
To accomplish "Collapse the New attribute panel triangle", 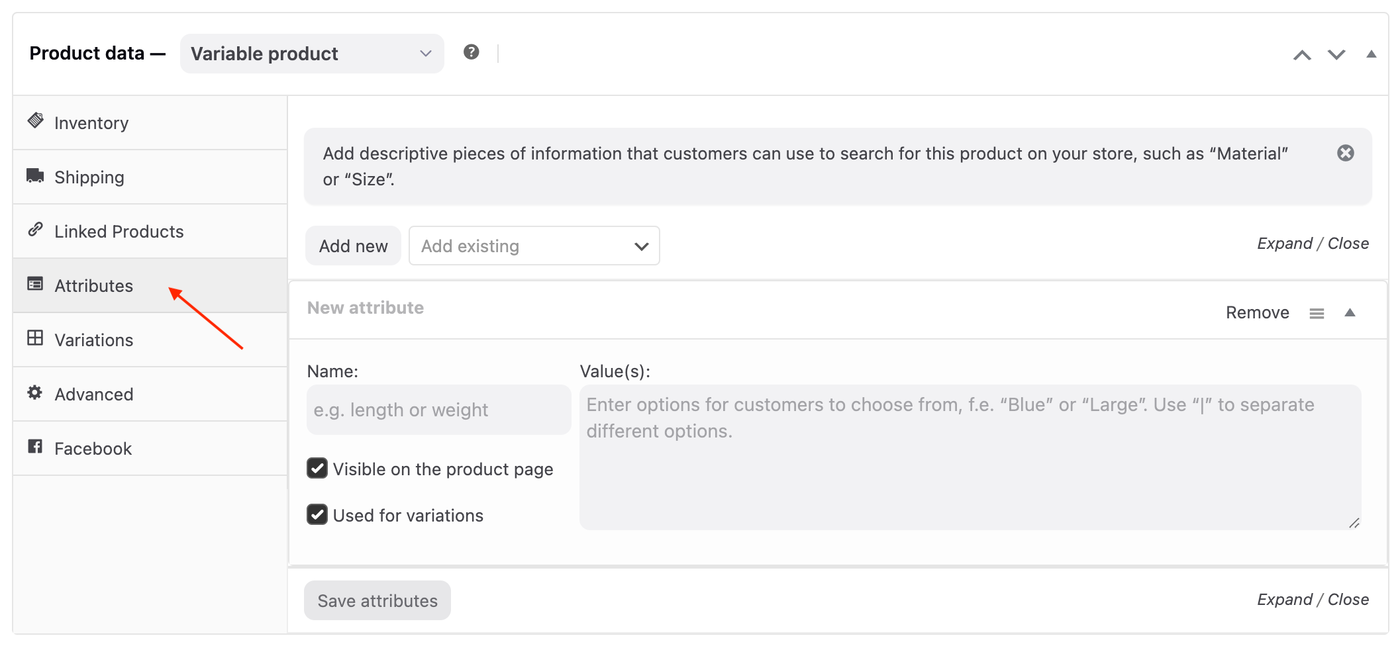I will [x=1350, y=313].
